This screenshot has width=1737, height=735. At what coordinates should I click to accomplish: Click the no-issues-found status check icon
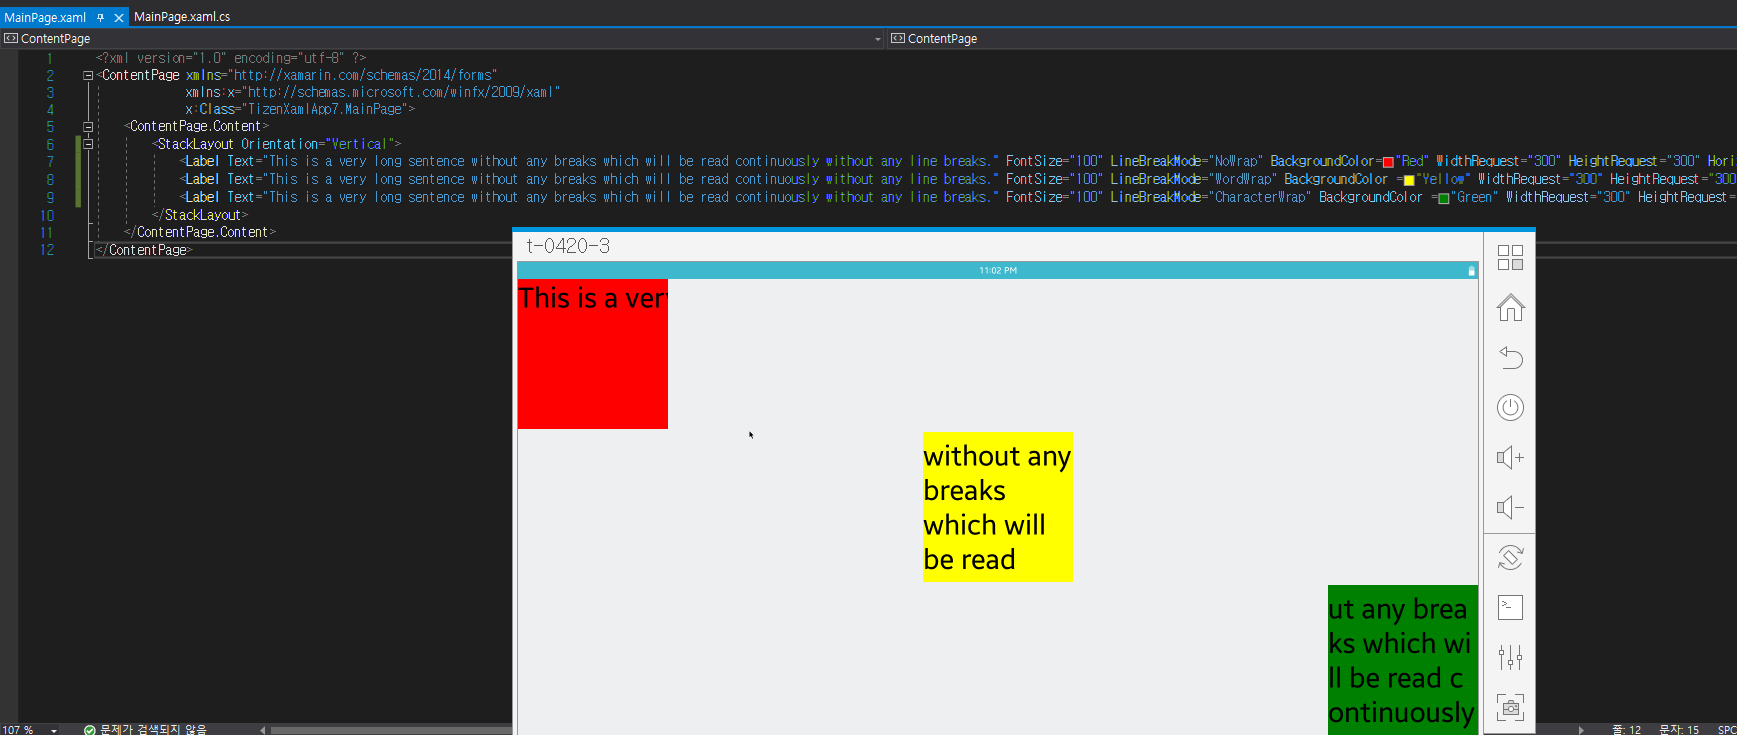(x=90, y=730)
